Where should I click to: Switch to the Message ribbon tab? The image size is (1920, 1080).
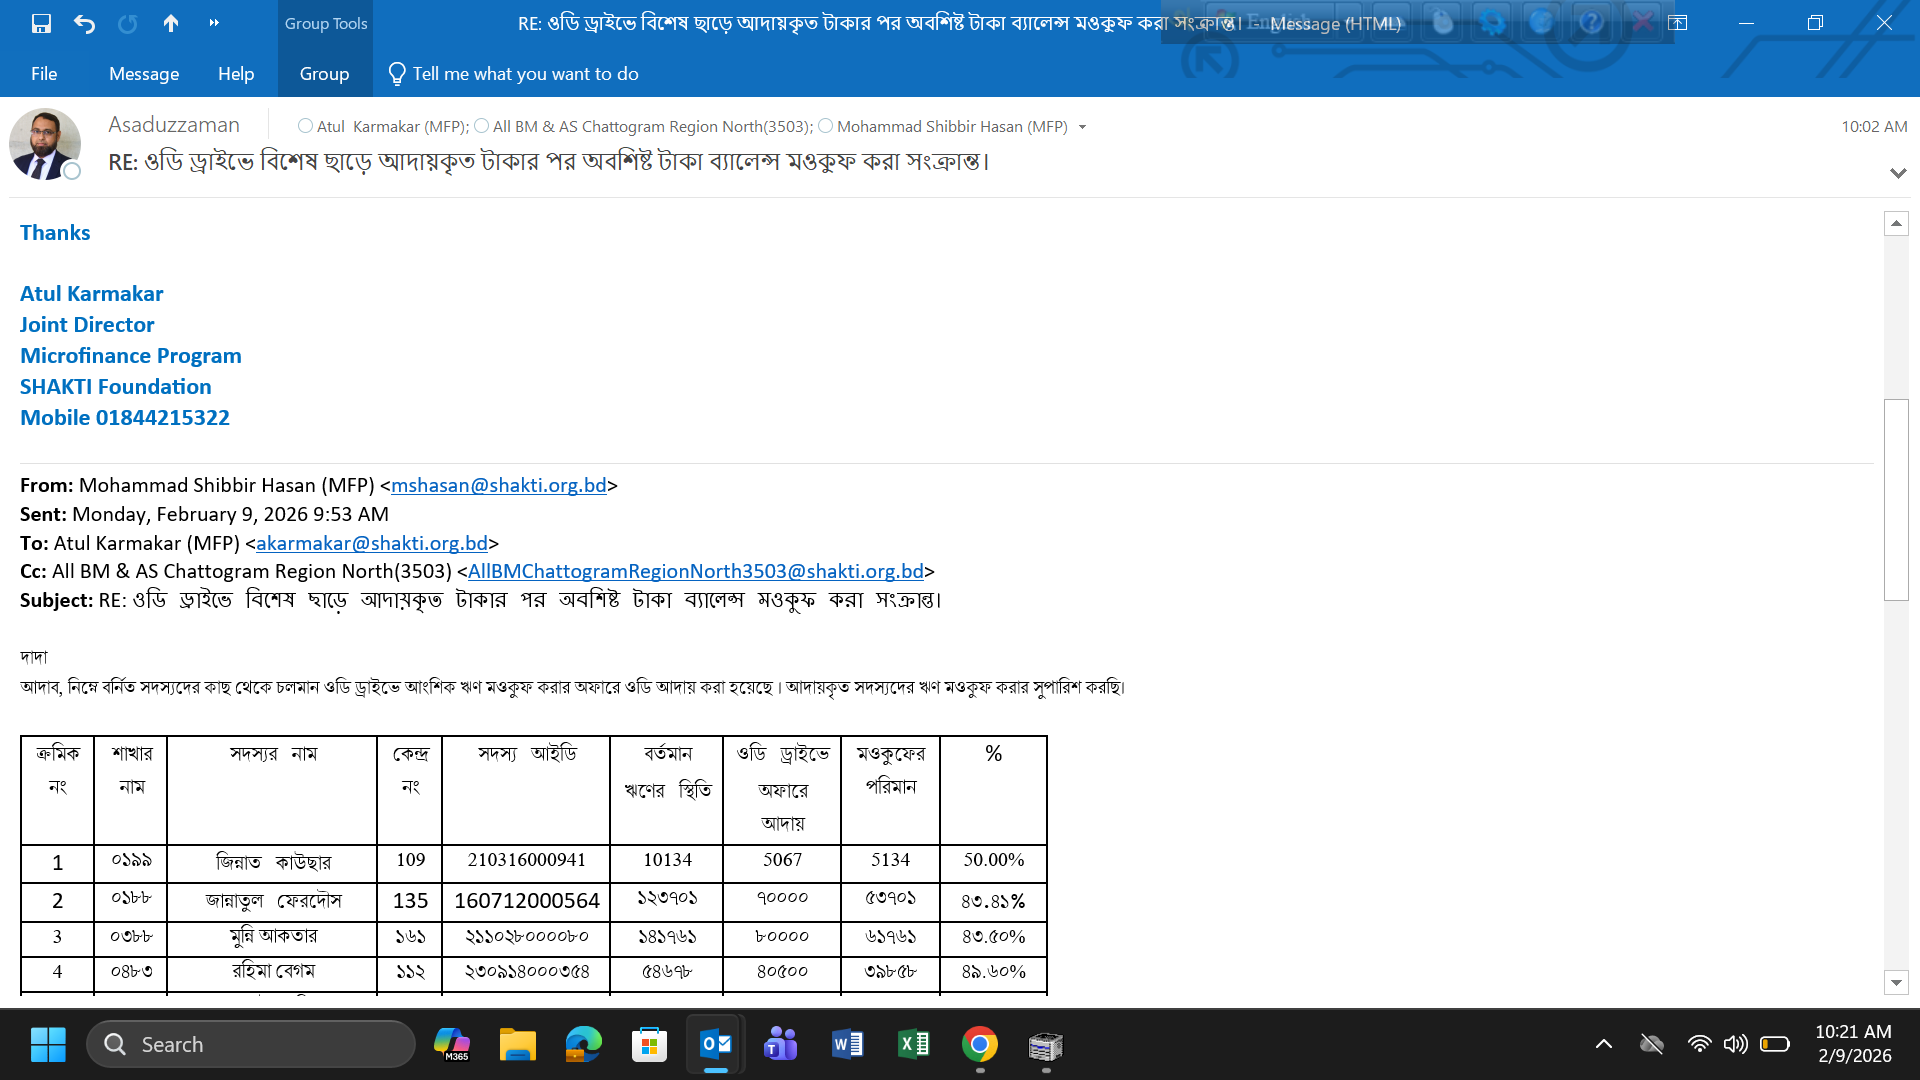[144, 74]
